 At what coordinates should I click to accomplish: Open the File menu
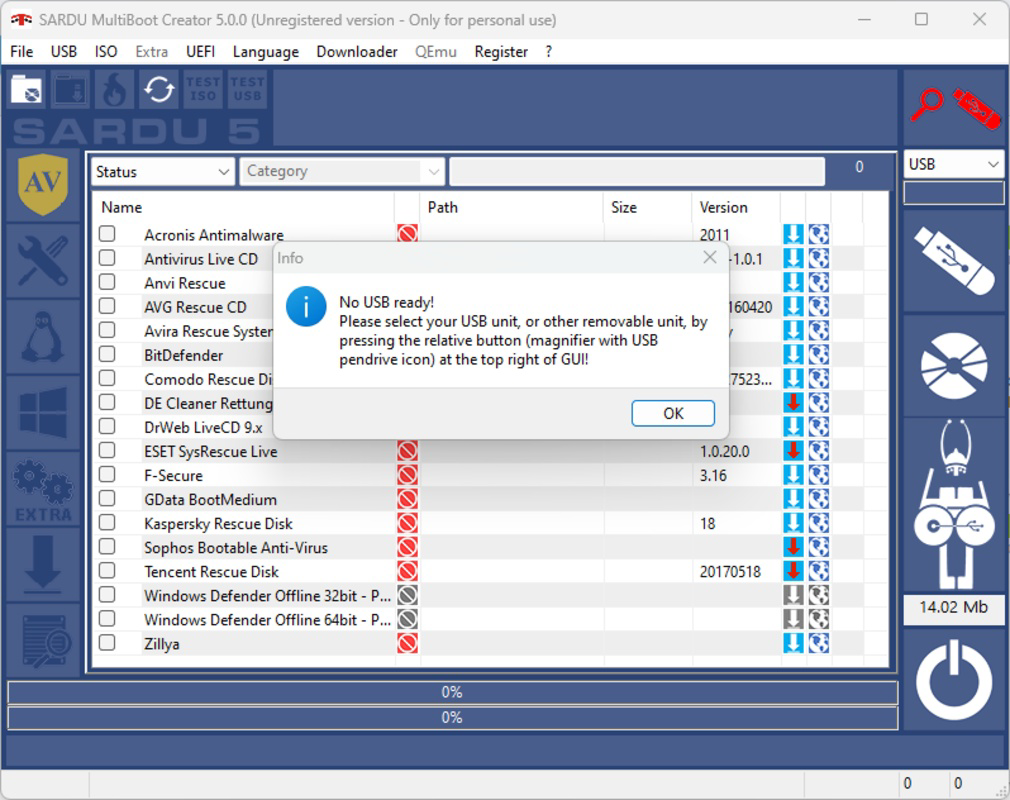point(21,52)
